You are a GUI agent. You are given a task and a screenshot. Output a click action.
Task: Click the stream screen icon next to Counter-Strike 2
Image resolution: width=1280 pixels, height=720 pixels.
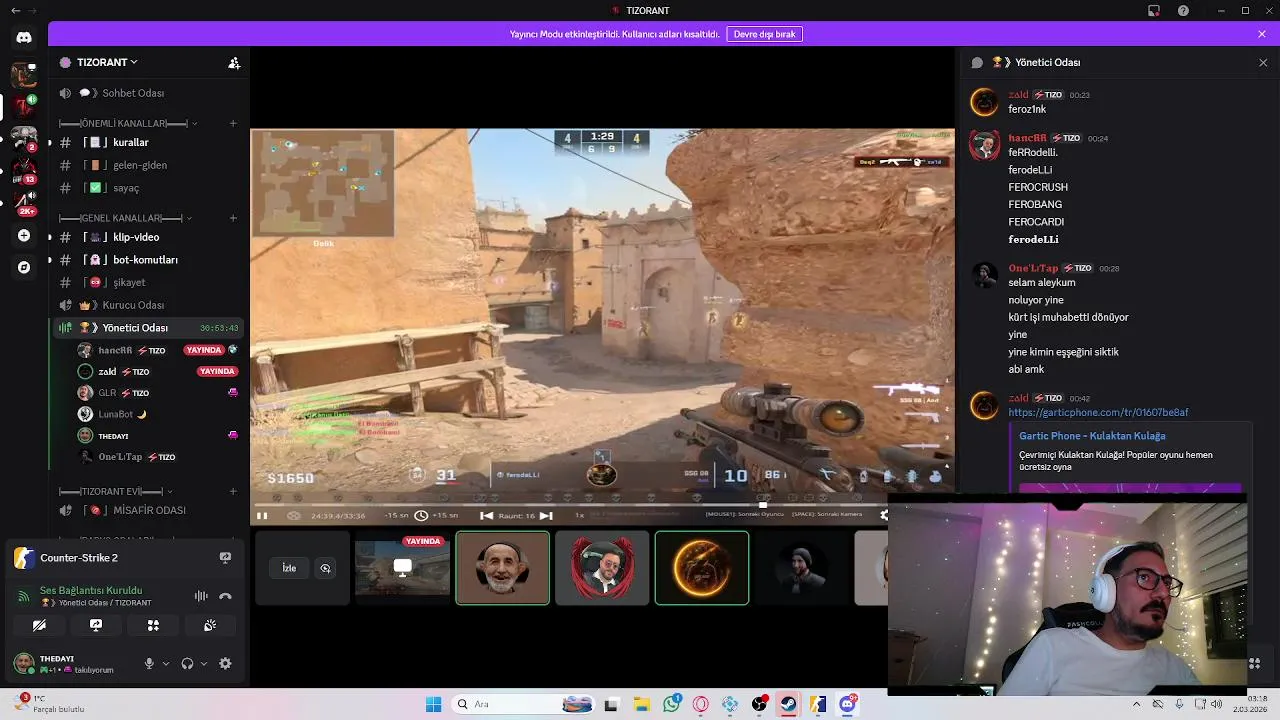pos(225,557)
